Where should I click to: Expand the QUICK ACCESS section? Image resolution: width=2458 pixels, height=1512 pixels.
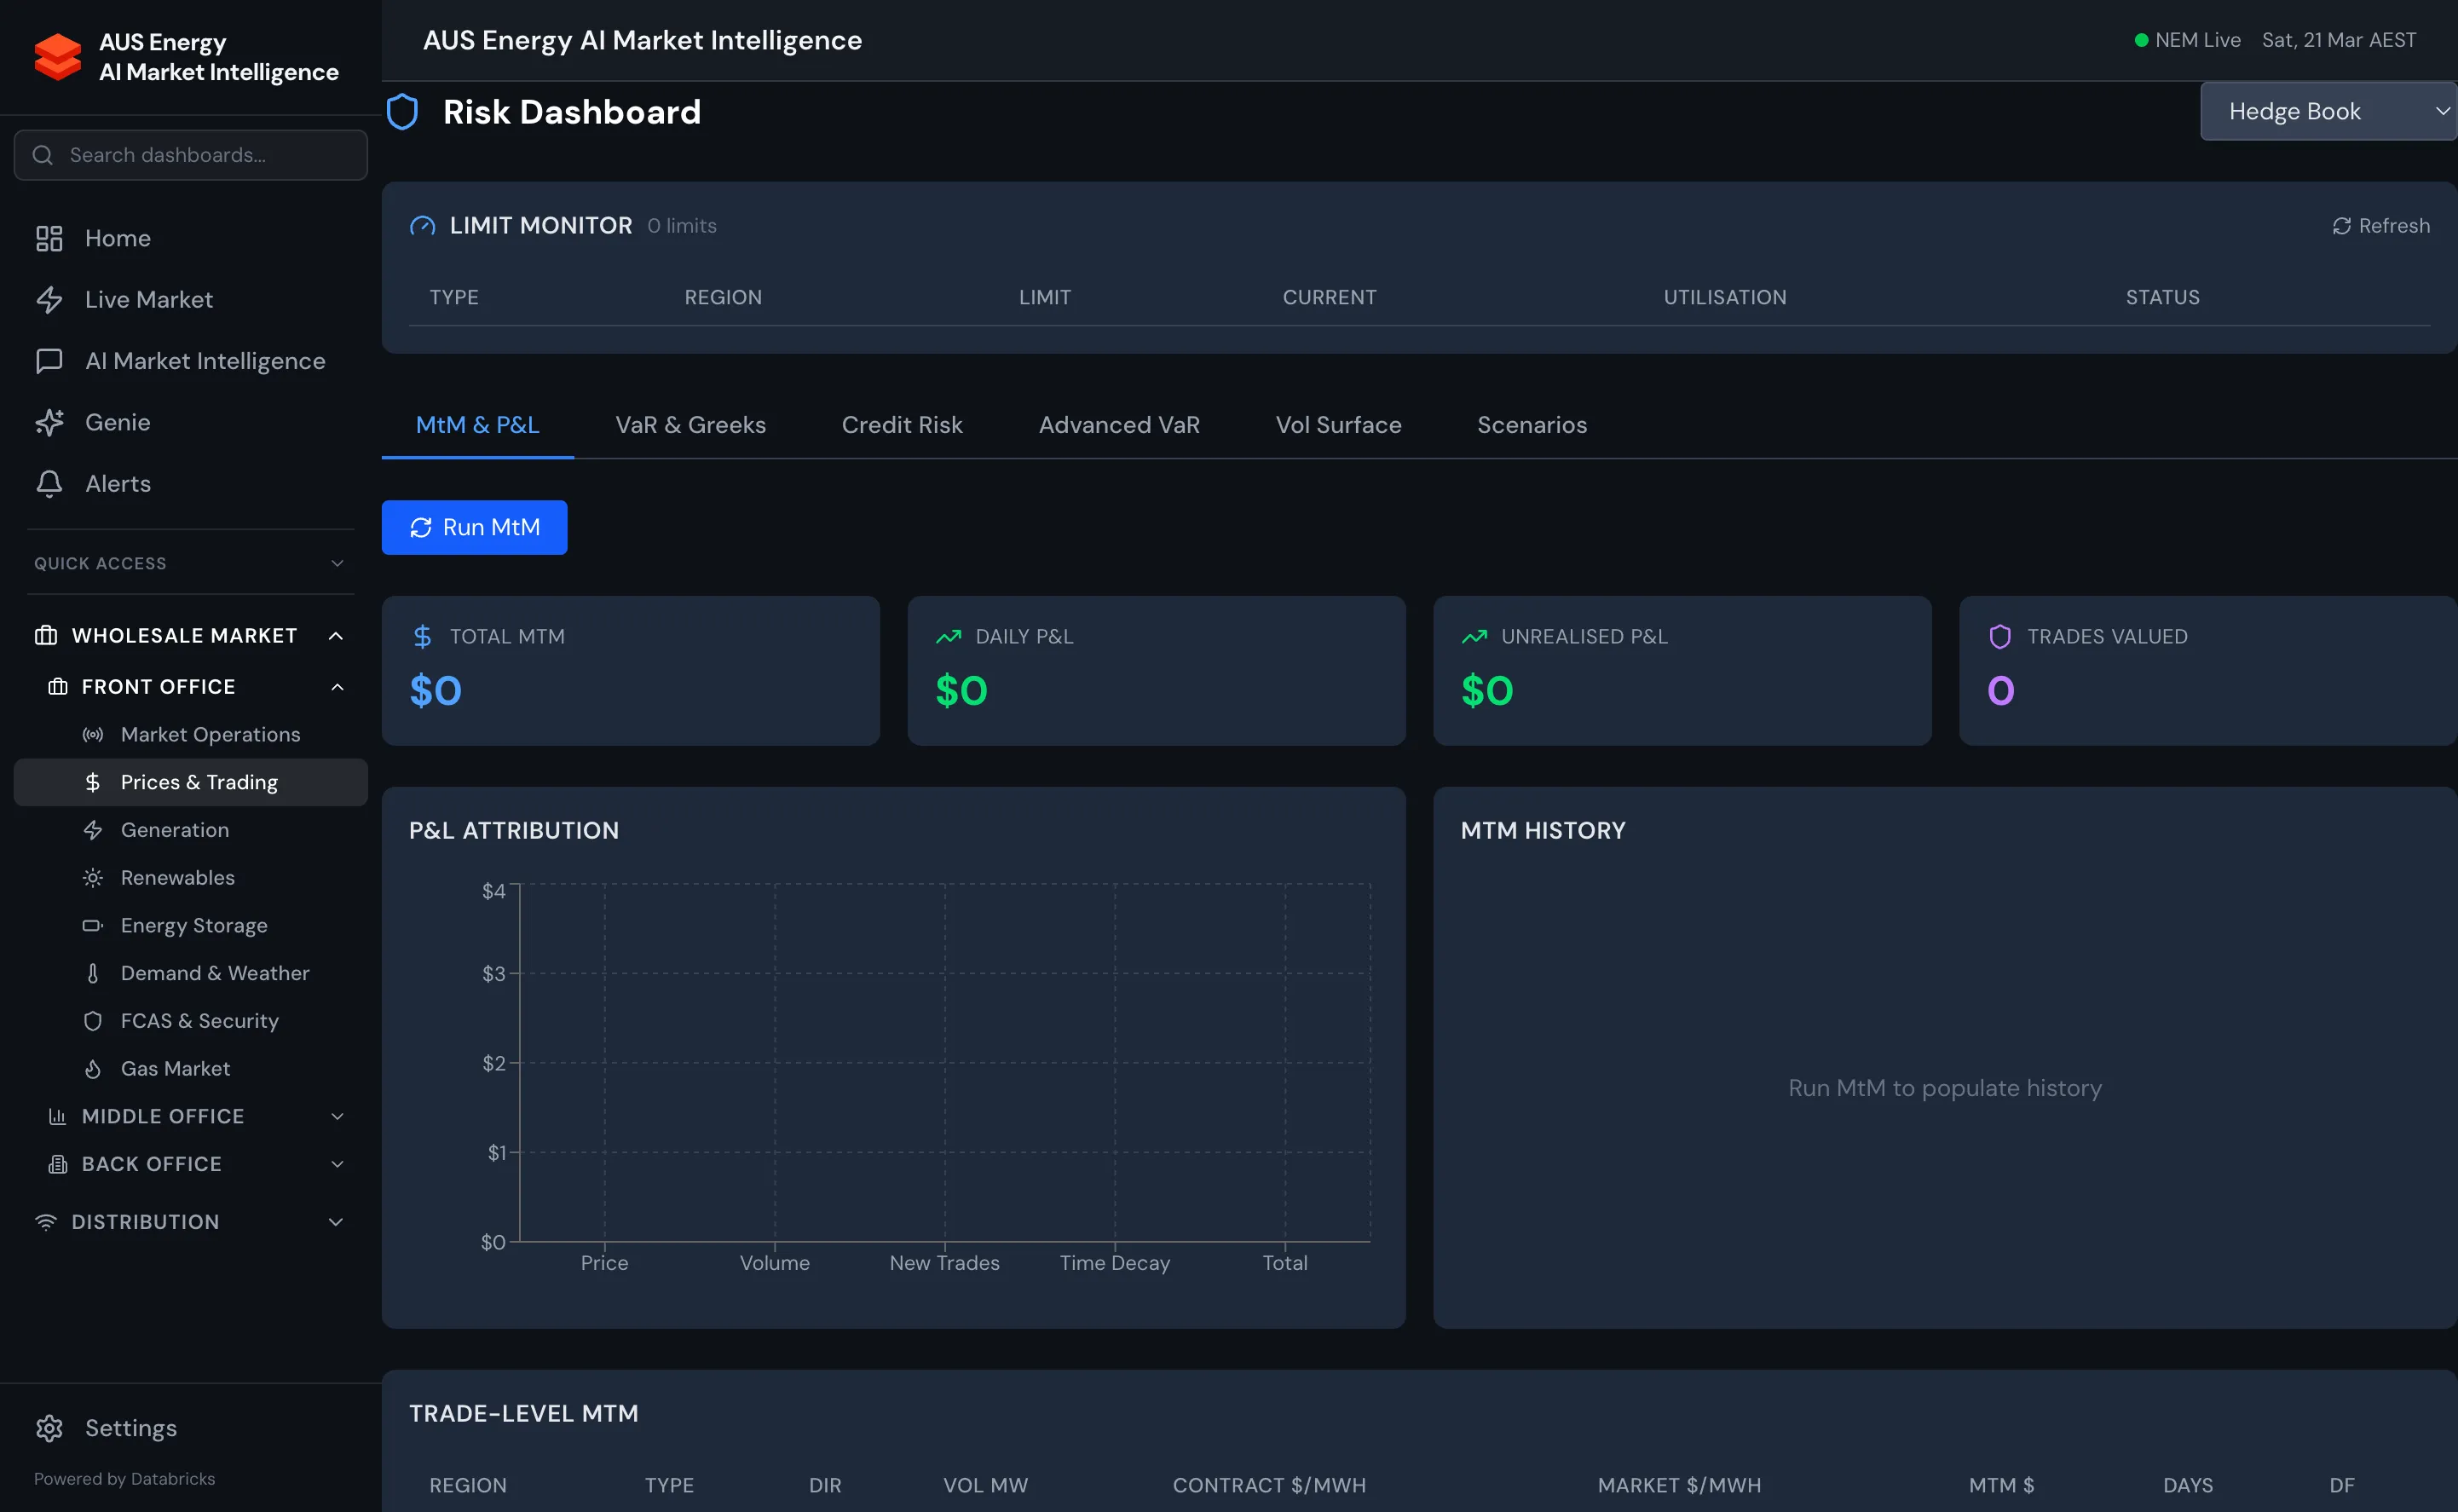click(x=337, y=563)
